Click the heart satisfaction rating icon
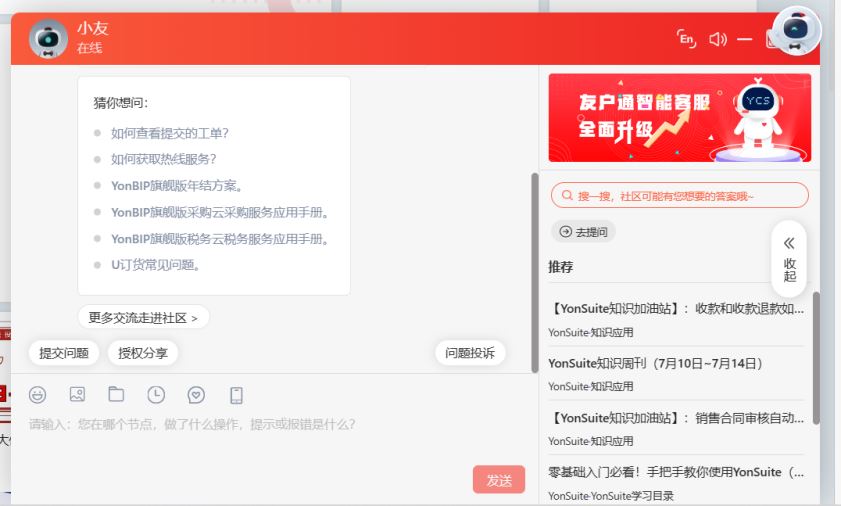Screen dimensions: 841x506 pyautogui.click(x=196, y=394)
